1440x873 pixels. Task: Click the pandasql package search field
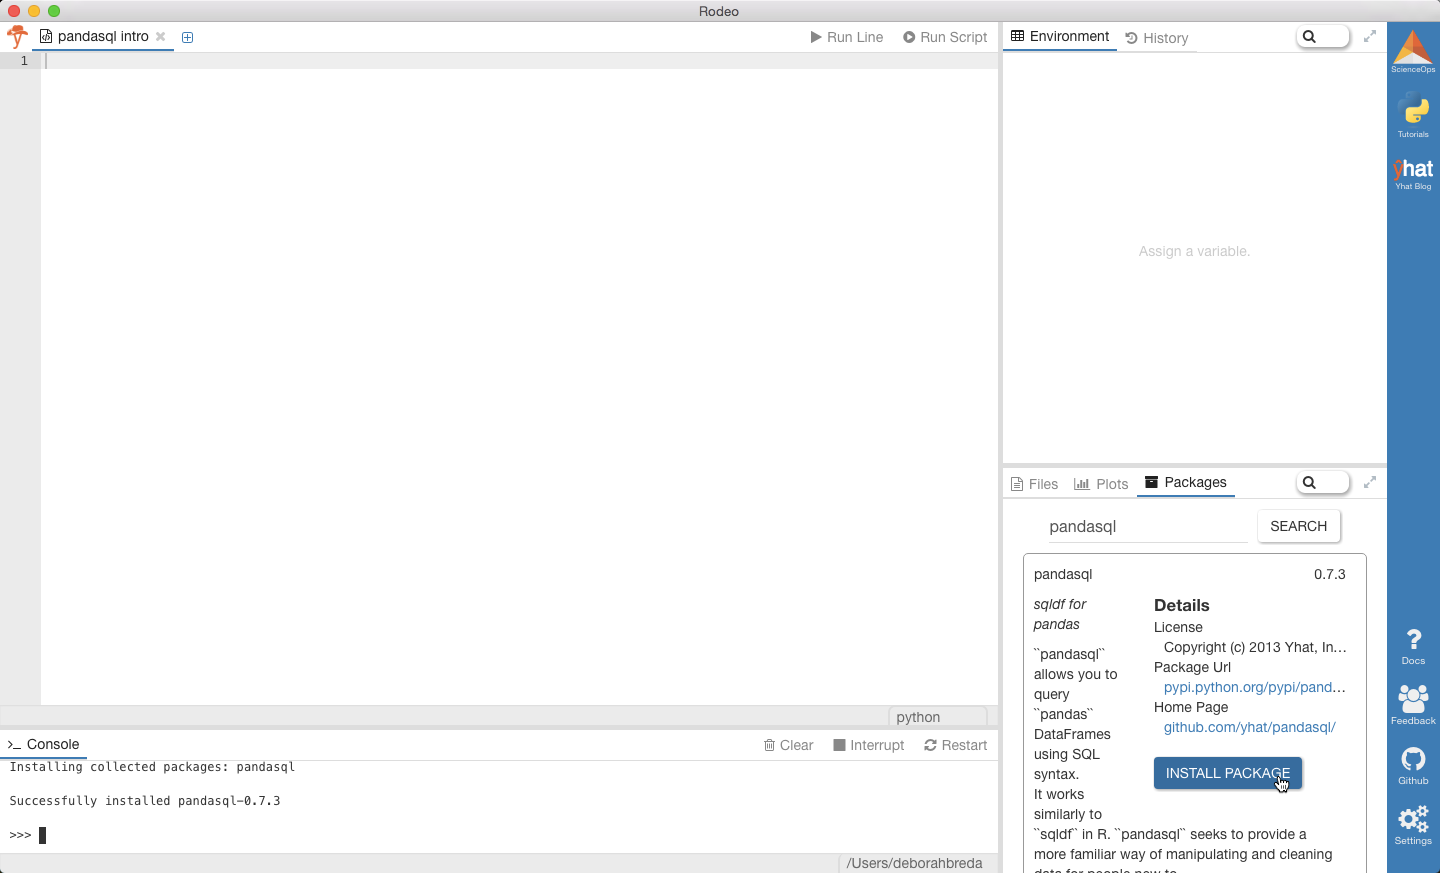[1147, 526]
